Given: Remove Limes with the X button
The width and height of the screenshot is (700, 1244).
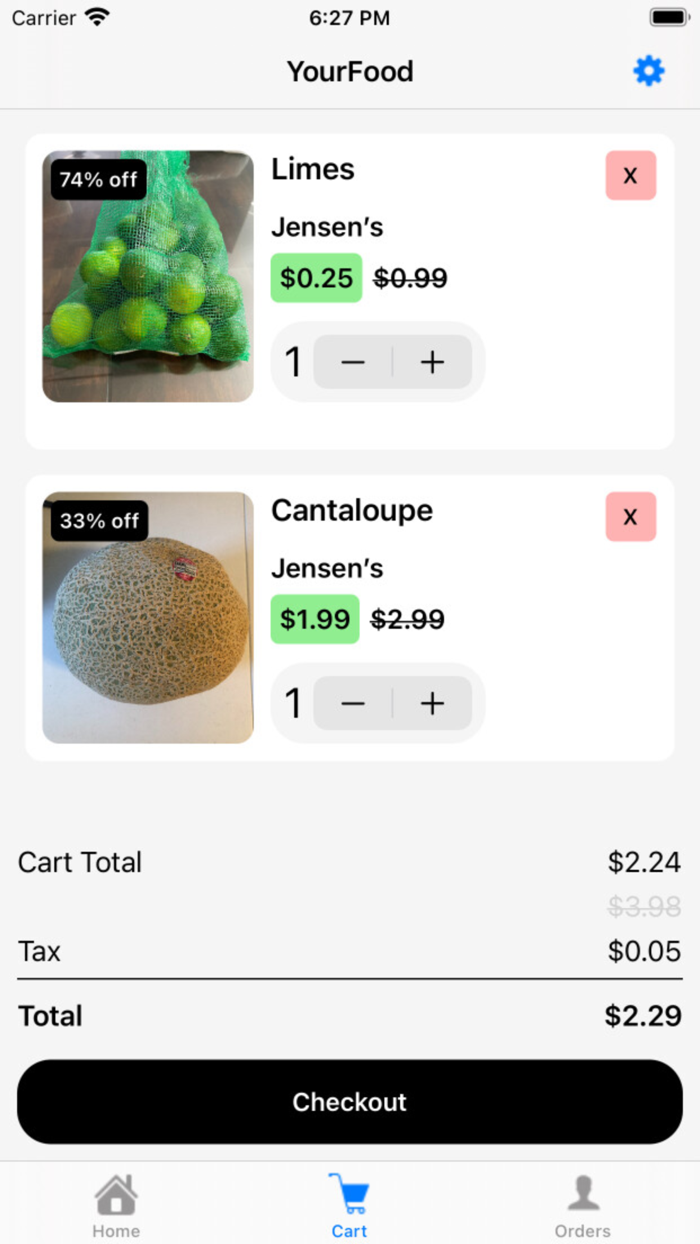Looking at the screenshot, I should coord(630,175).
